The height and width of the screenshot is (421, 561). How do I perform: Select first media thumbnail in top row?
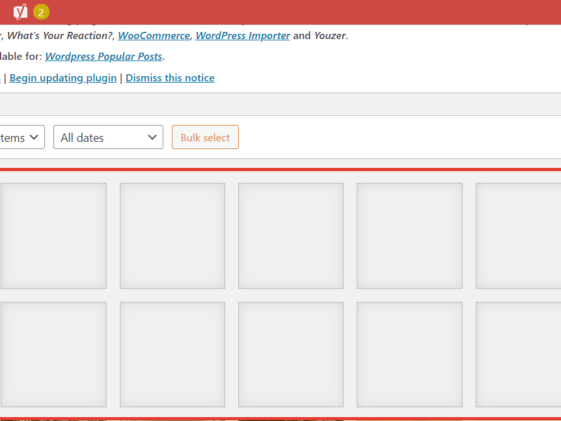coord(54,236)
